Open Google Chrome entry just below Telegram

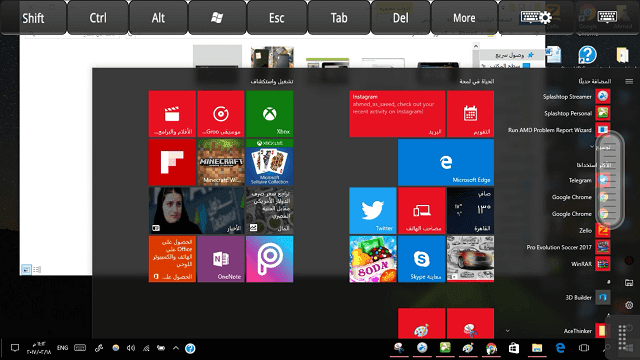[x=580, y=197]
